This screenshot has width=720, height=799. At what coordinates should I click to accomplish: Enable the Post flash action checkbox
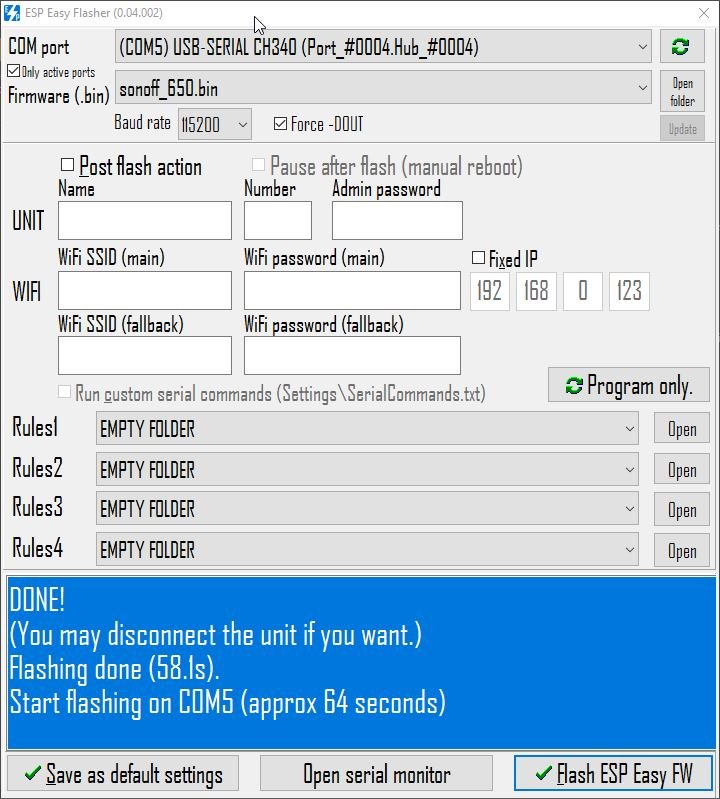pos(68,165)
